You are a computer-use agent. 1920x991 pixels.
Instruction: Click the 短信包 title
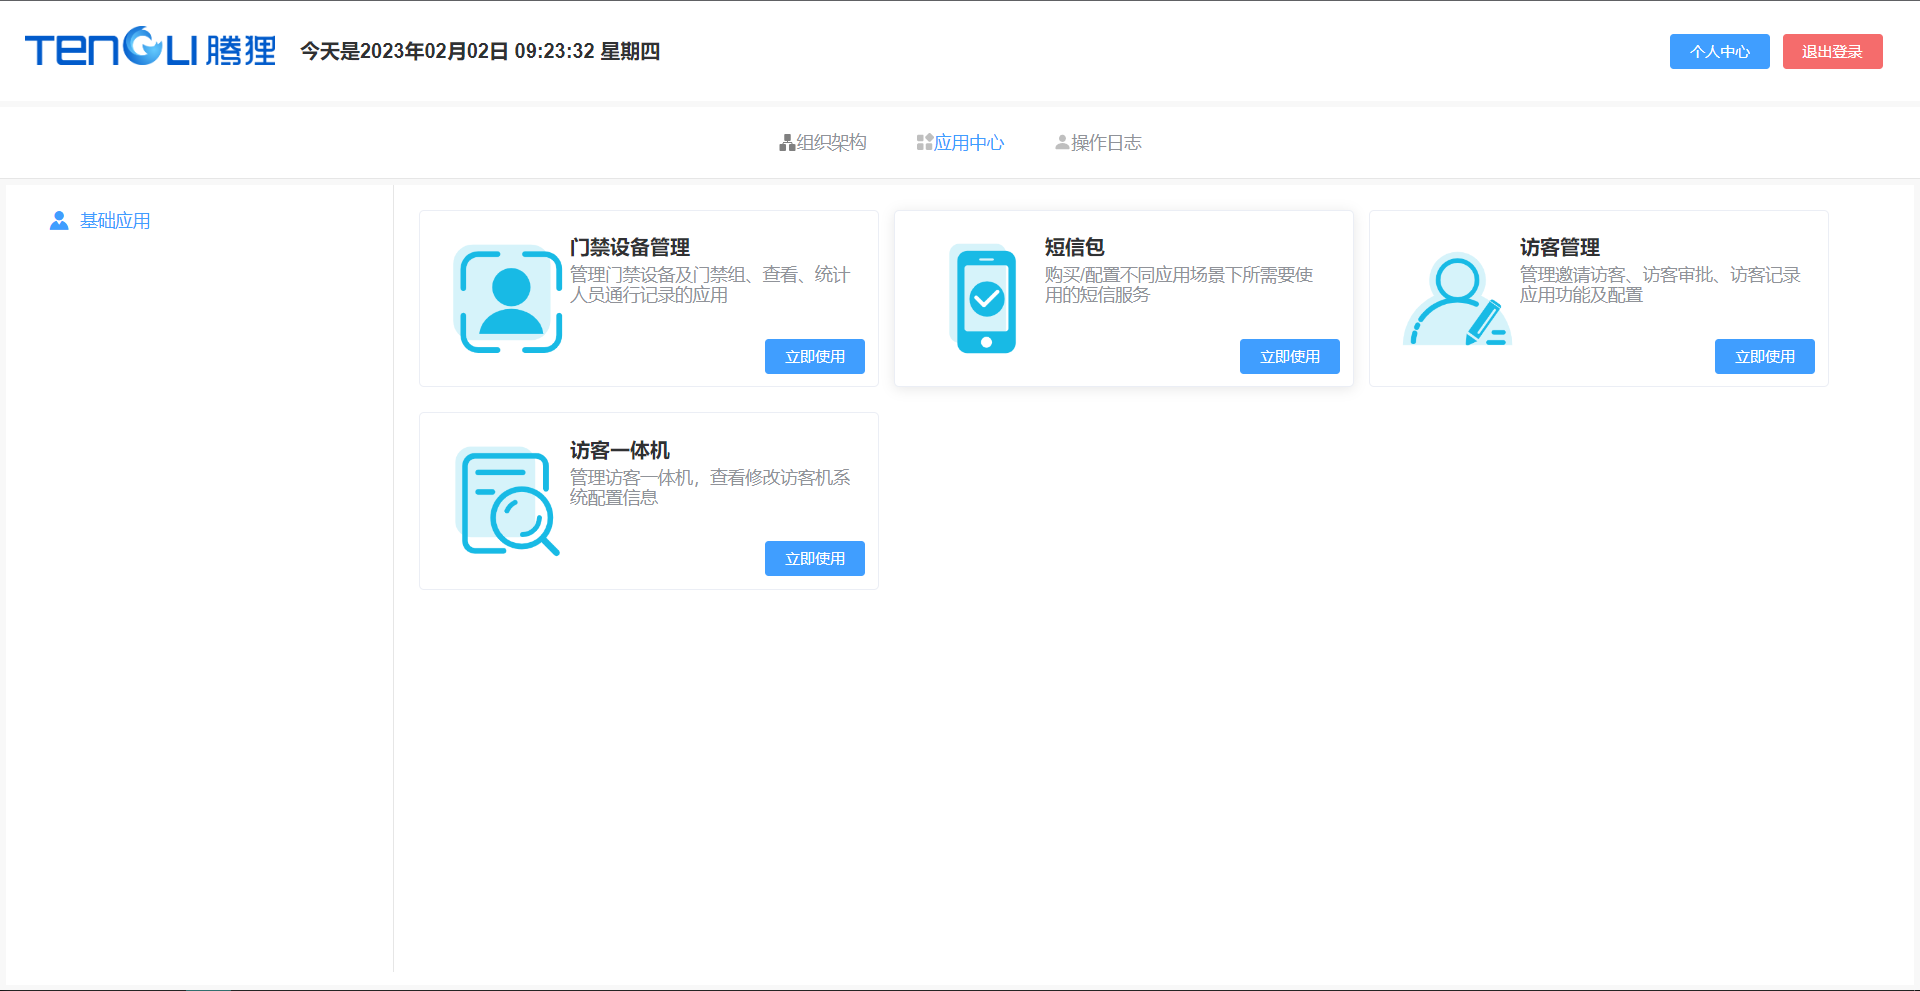(1075, 247)
